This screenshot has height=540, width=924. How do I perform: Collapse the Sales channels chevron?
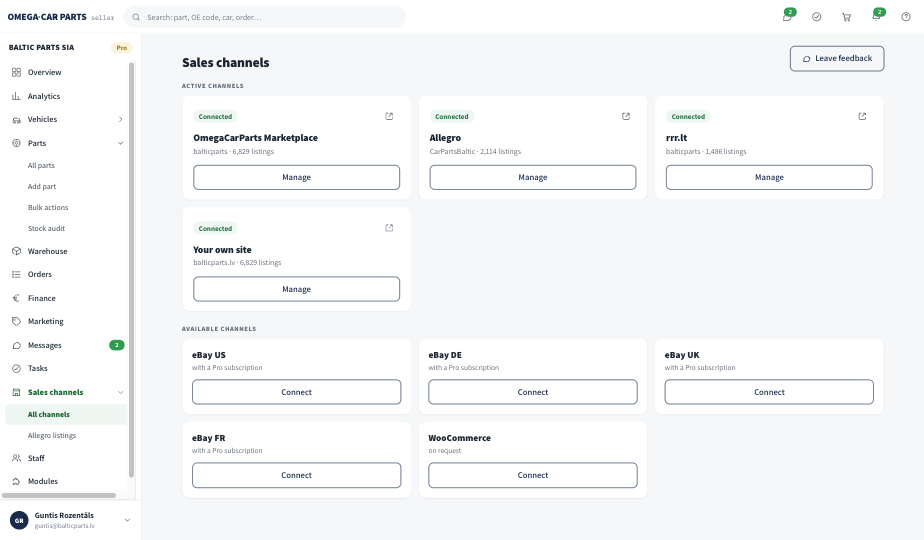[120, 393]
